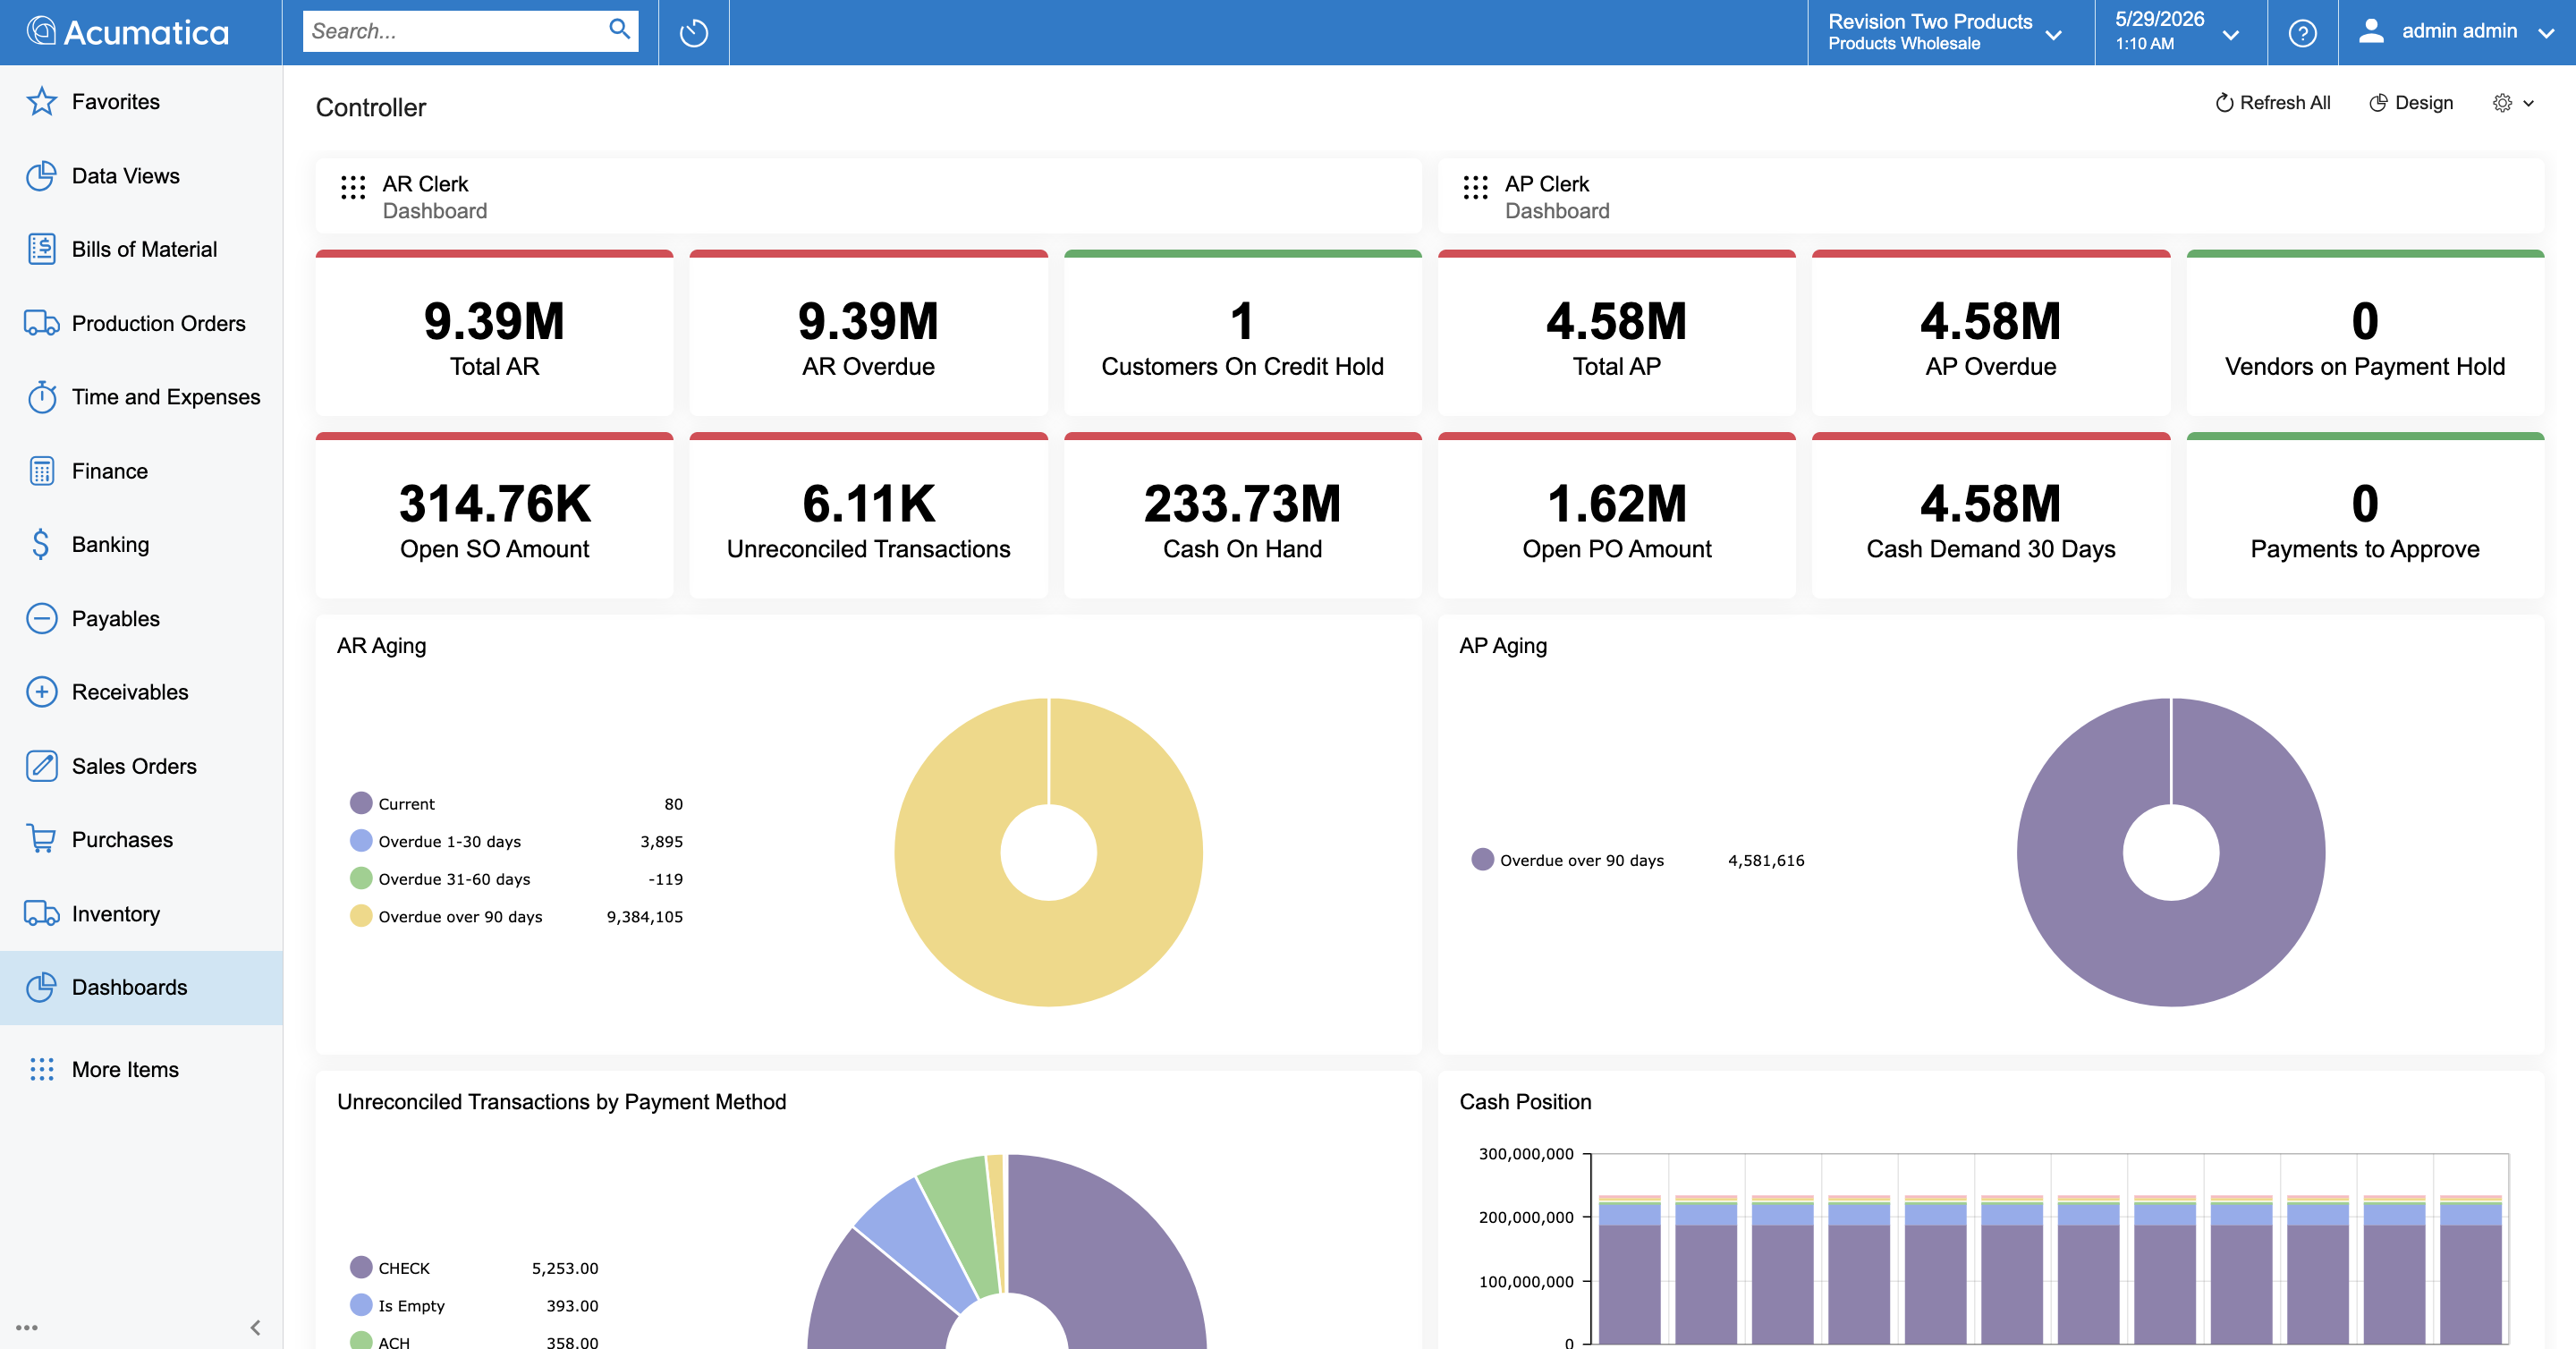Image resolution: width=2576 pixels, height=1349 pixels.
Task: Click the Favorites star icon
Action: pos(41,101)
